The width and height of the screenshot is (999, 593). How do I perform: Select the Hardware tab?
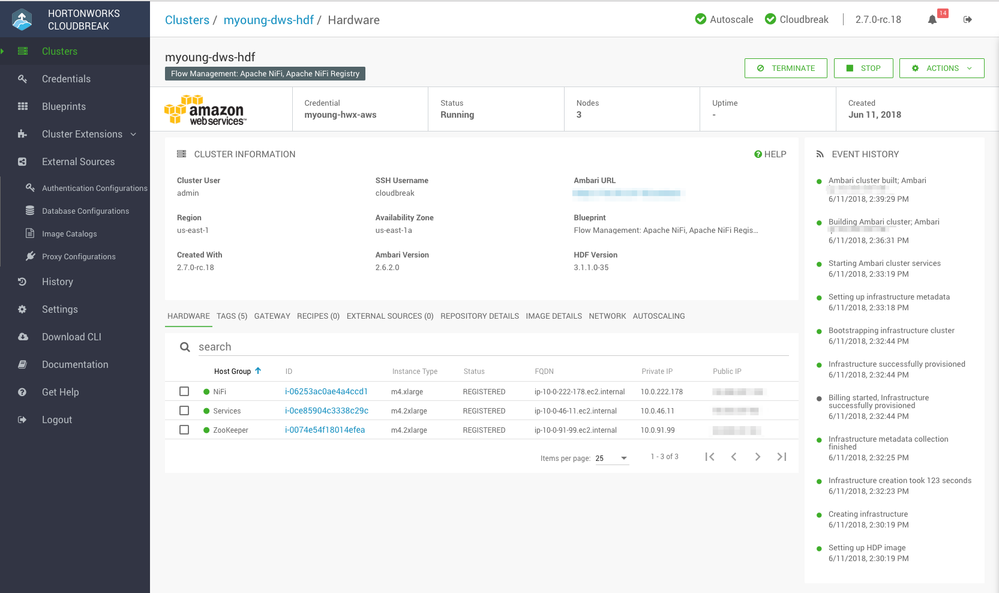pos(189,316)
